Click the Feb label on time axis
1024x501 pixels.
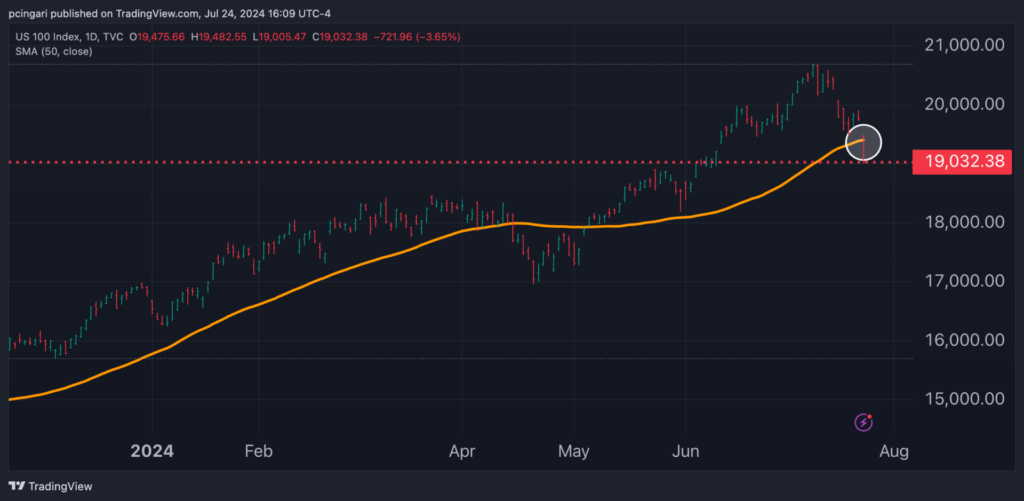258,451
